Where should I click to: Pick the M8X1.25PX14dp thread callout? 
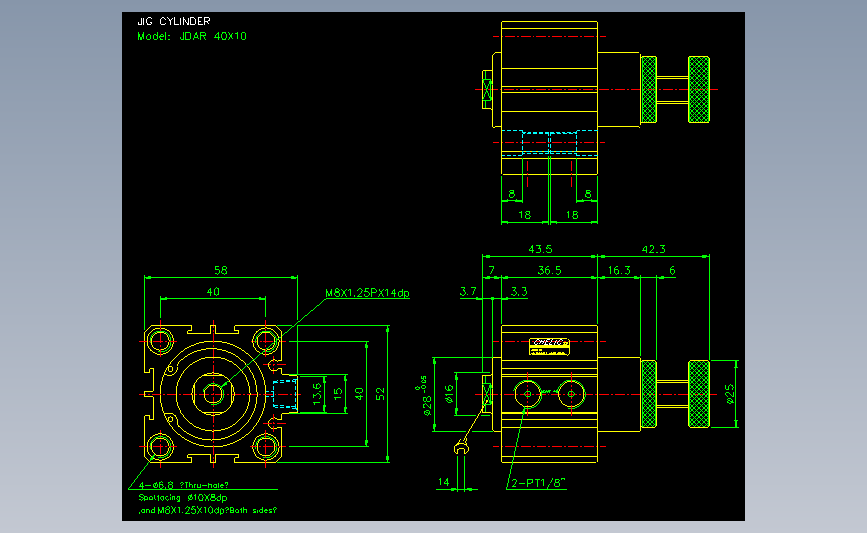(x=367, y=293)
